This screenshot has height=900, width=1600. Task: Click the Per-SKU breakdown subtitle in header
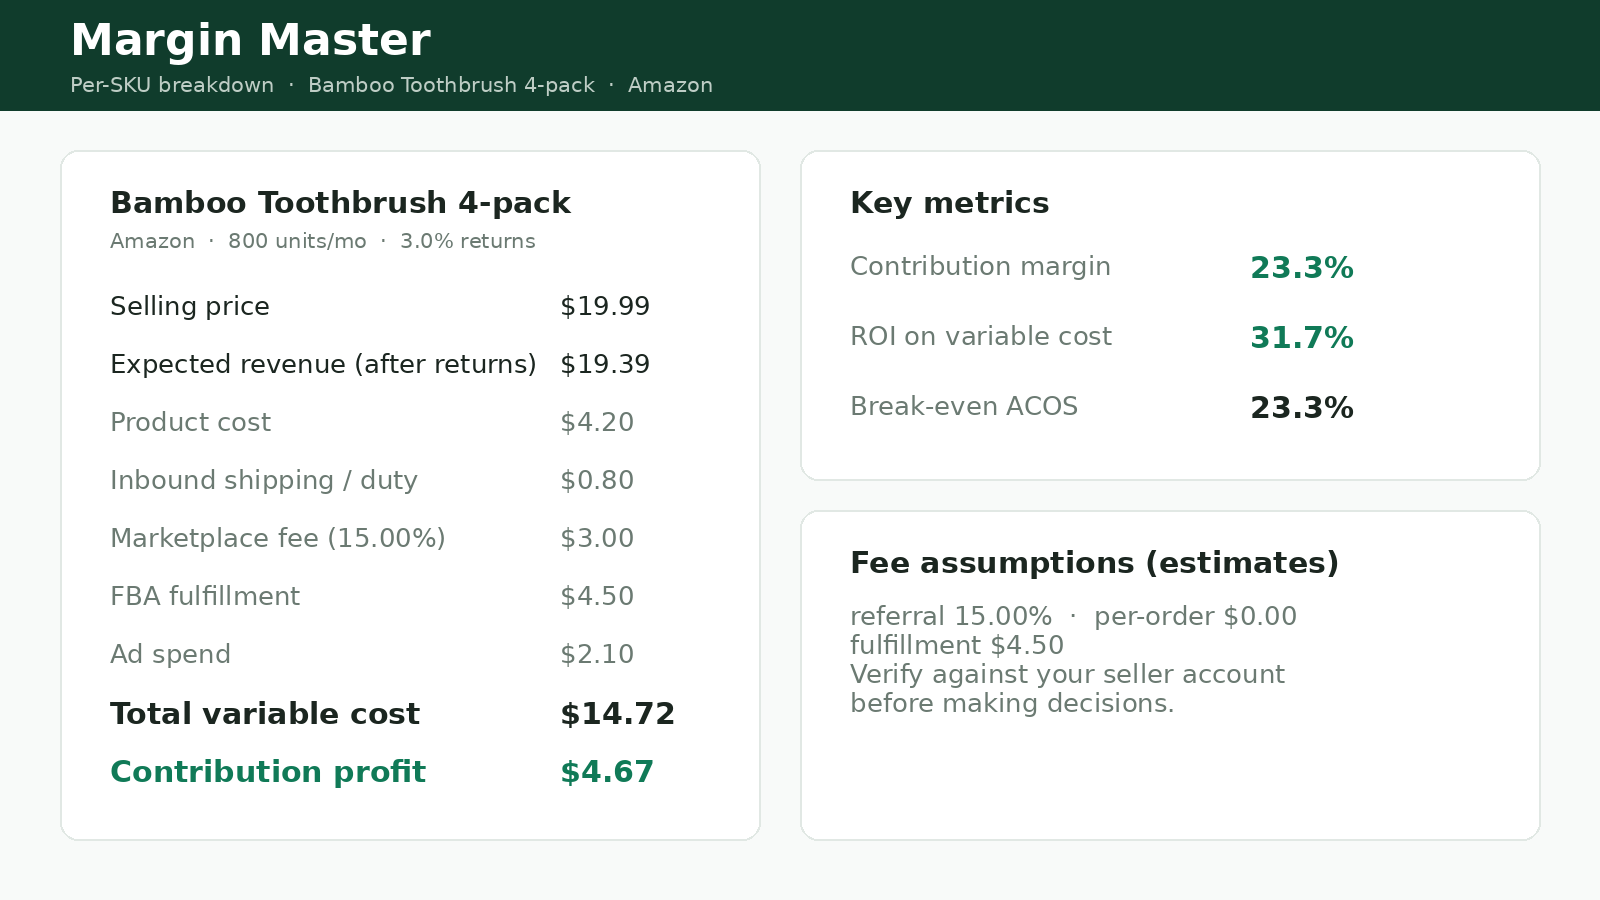(172, 85)
